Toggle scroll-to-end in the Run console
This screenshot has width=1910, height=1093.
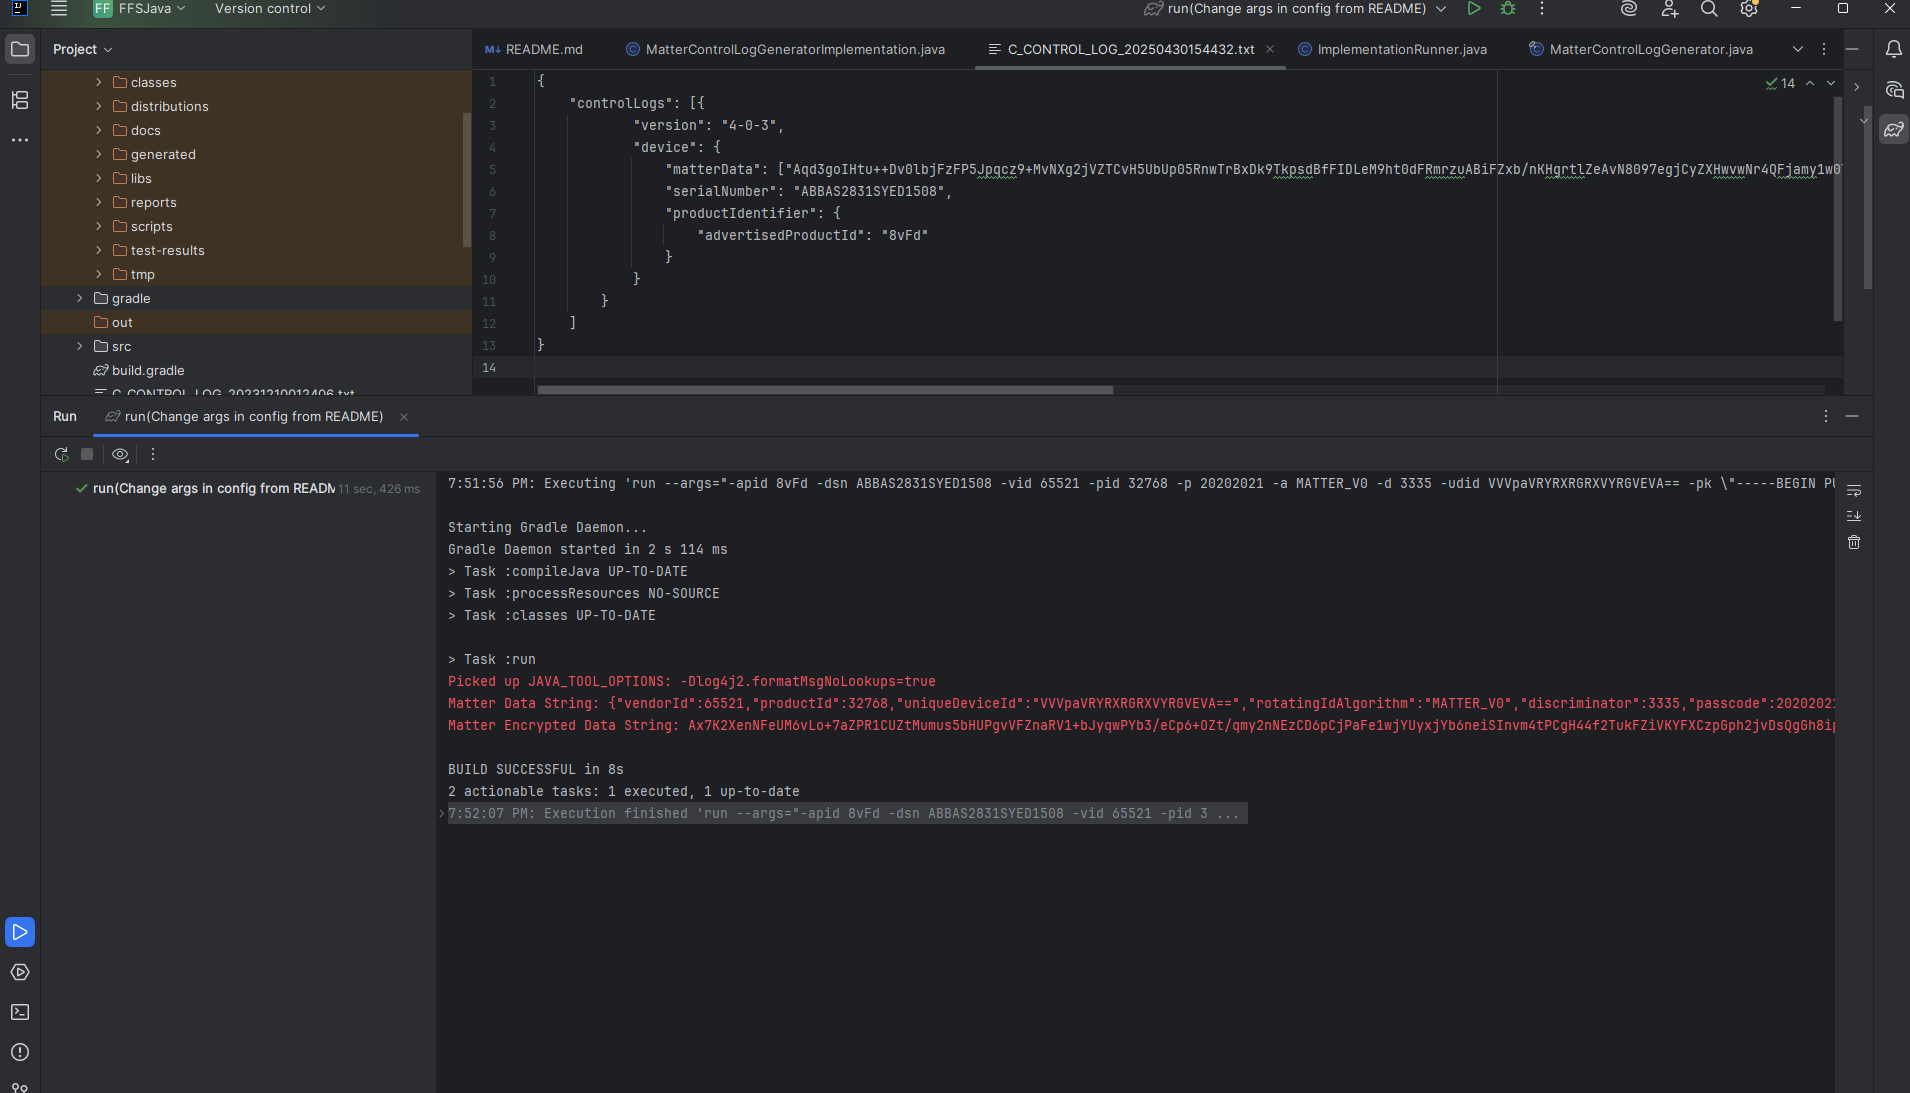click(1855, 516)
